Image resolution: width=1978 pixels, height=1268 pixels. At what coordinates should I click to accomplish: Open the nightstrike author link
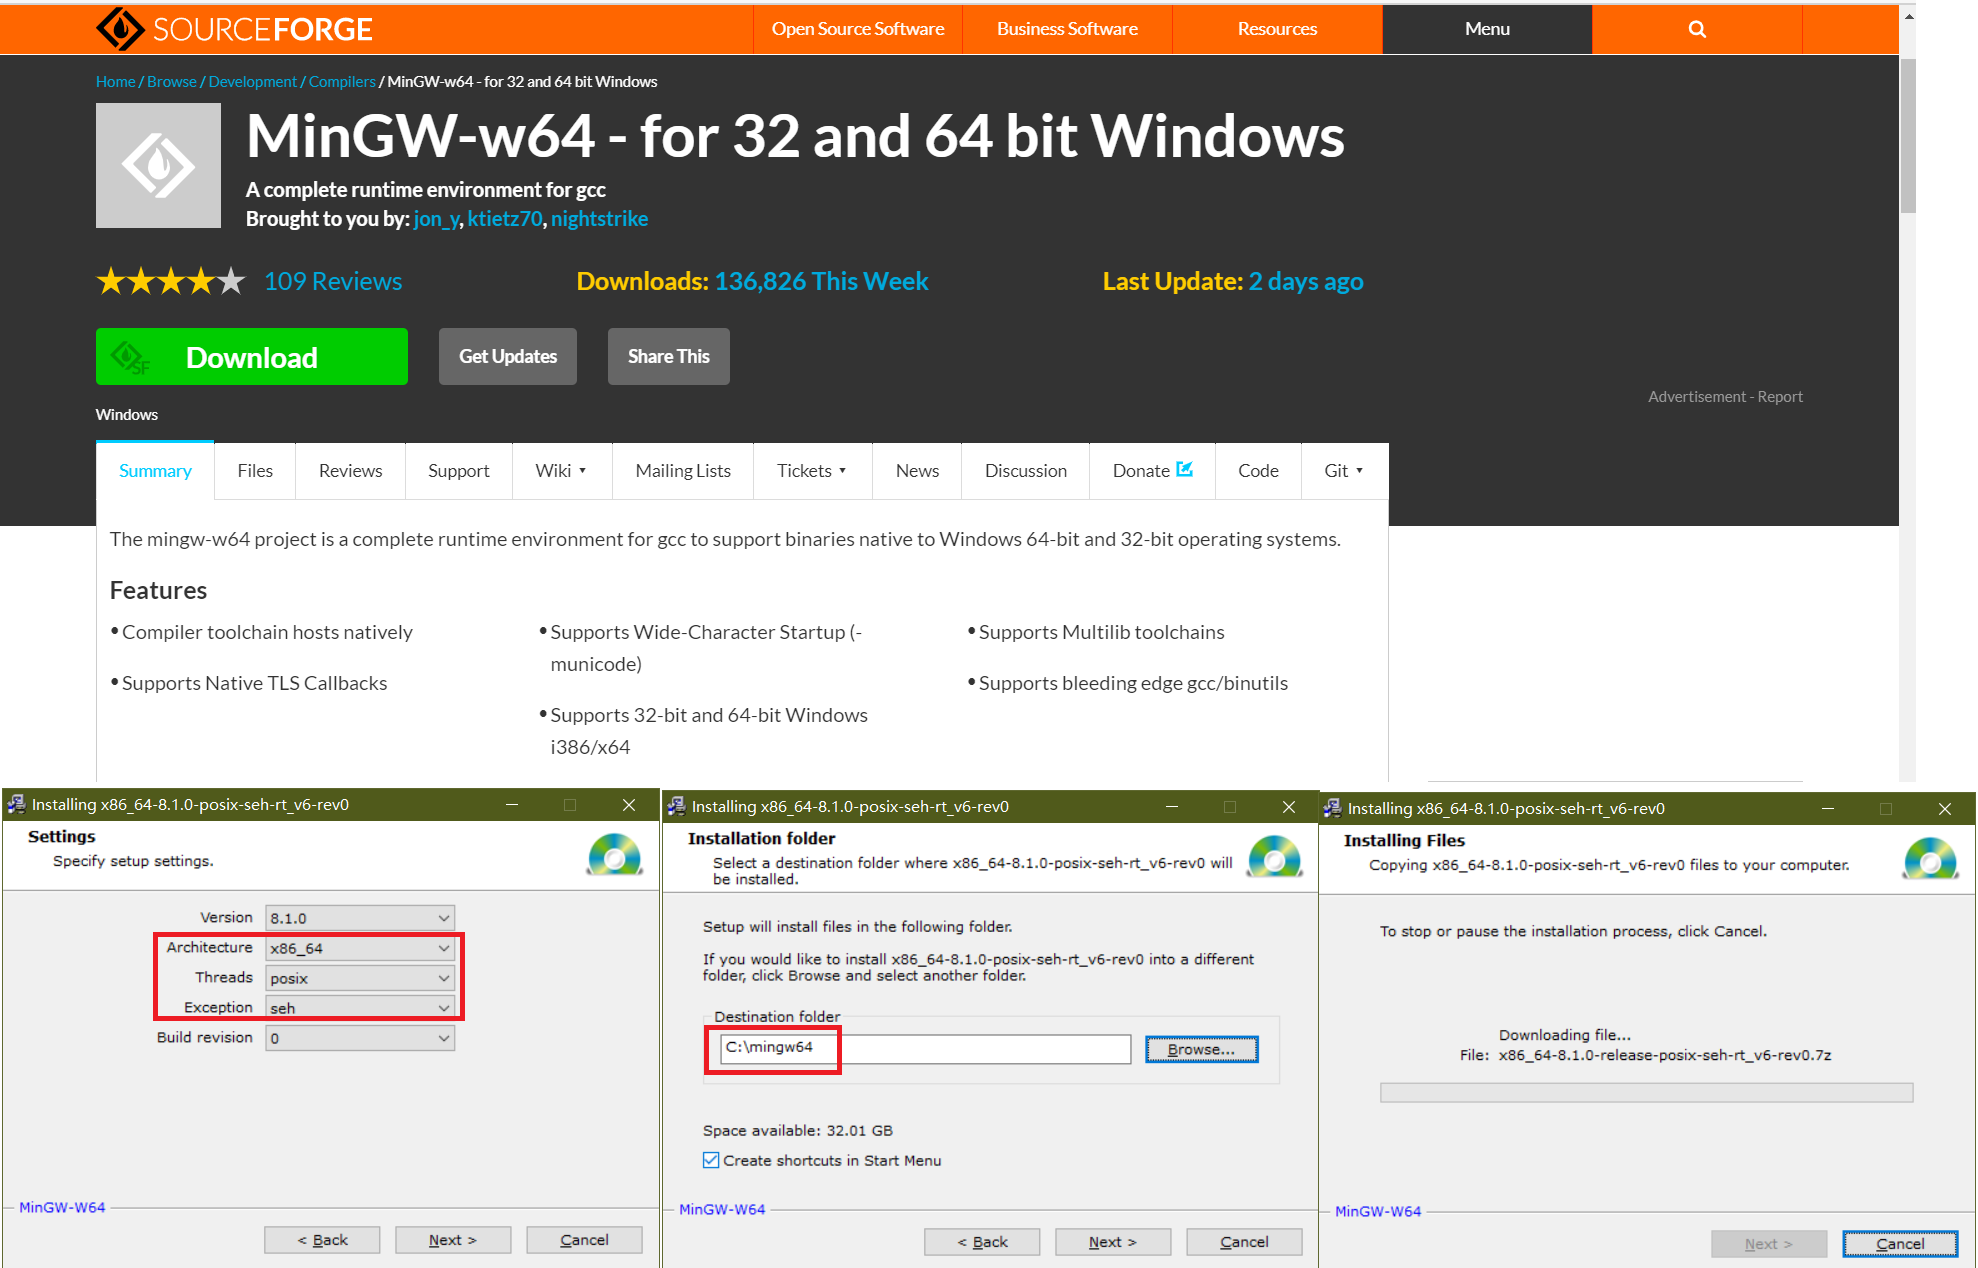(x=599, y=219)
